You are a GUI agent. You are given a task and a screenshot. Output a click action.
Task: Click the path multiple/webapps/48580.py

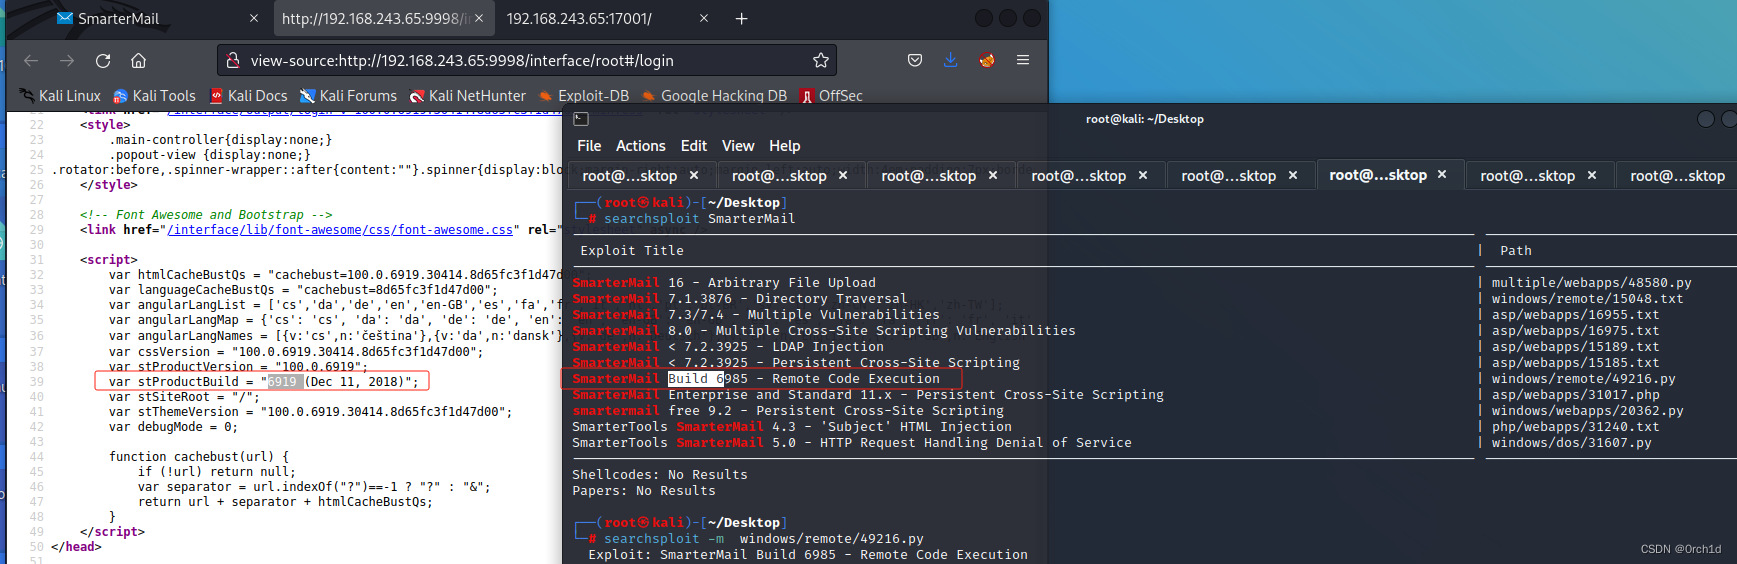click(1592, 283)
